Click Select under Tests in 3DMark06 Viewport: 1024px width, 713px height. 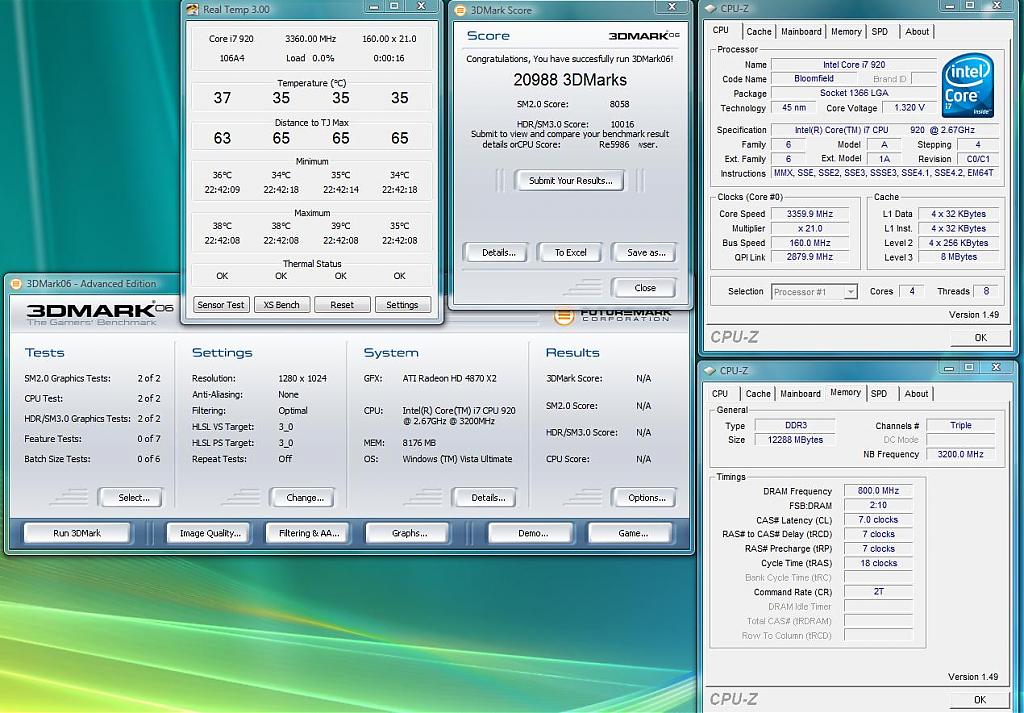click(133, 498)
